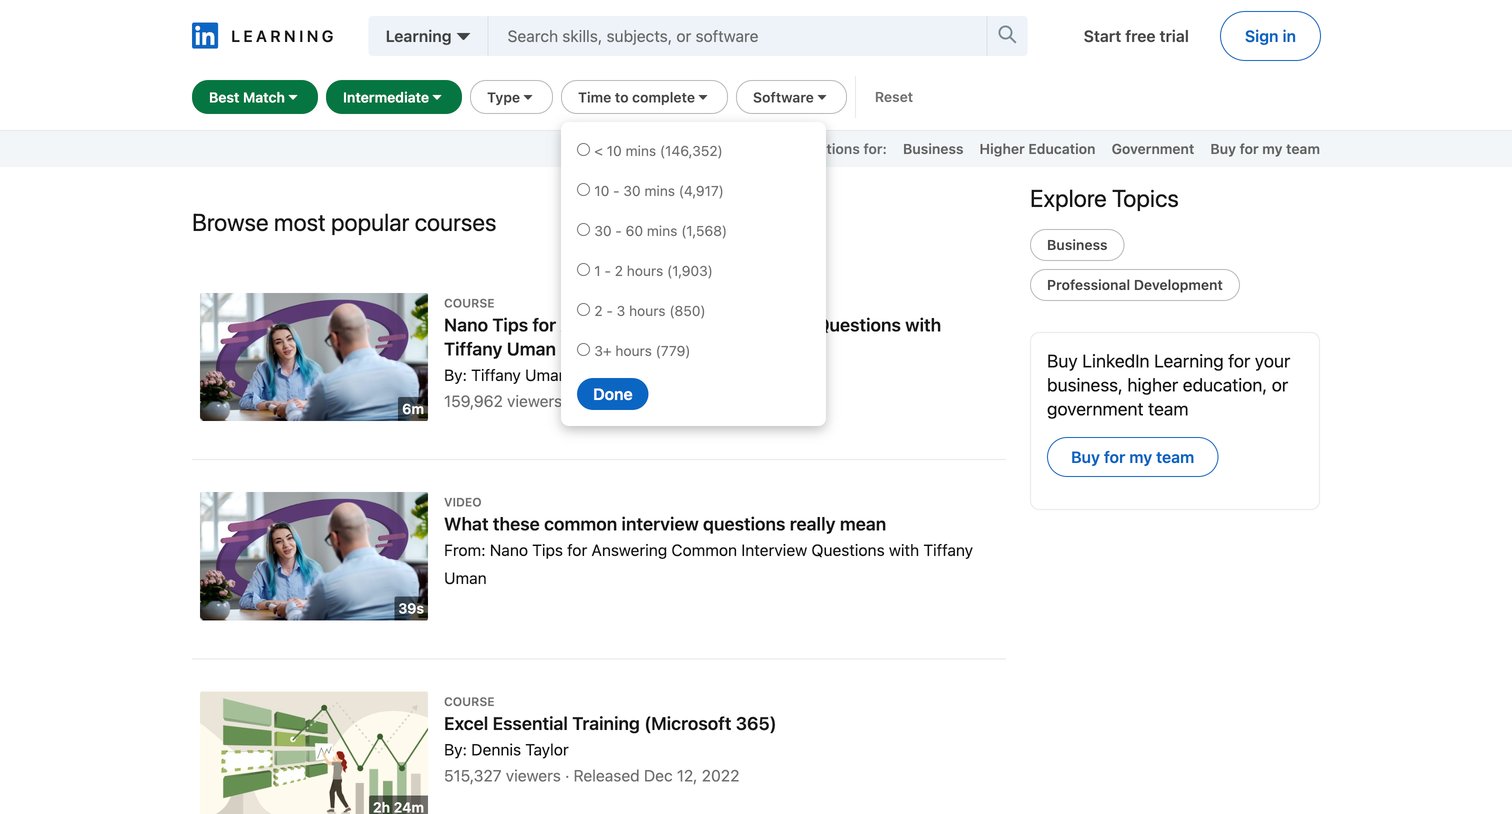Click the search magnifier icon
The height and width of the screenshot is (814, 1512).
tap(1007, 35)
